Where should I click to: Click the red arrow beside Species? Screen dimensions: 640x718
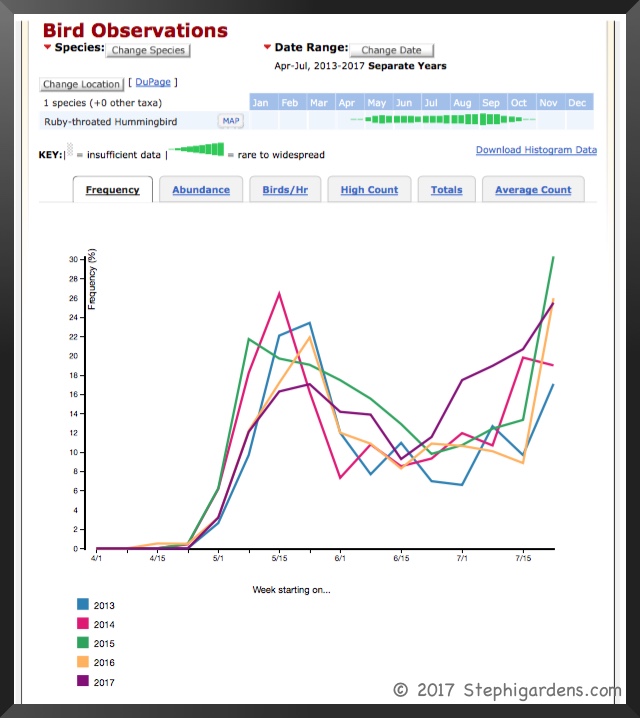point(47,47)
